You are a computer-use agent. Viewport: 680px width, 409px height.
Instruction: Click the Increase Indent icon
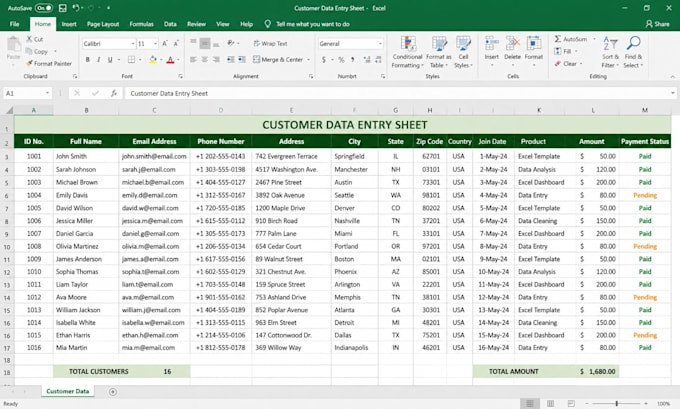[x=242, y=59]
